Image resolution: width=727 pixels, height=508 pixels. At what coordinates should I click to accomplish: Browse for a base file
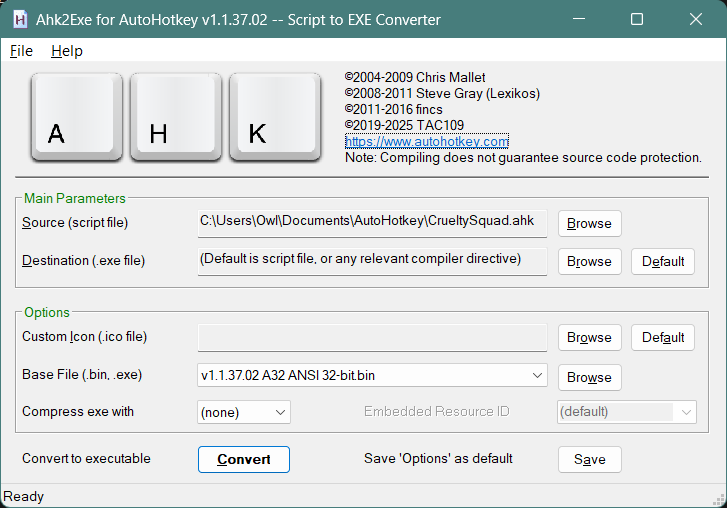pyautogui.click(x=589, y=377)
